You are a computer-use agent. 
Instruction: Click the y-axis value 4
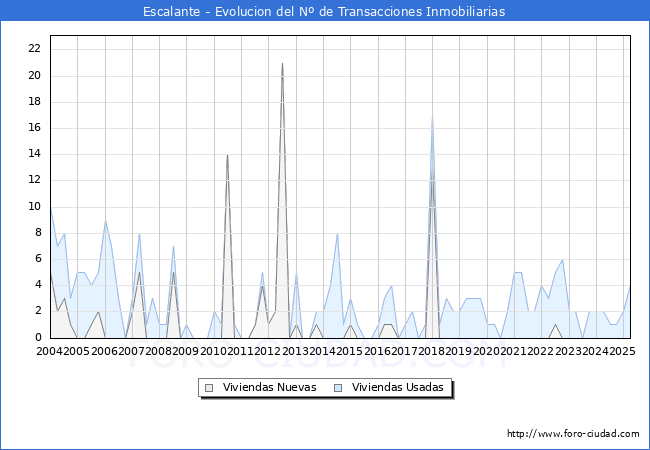tap(39, 285)
